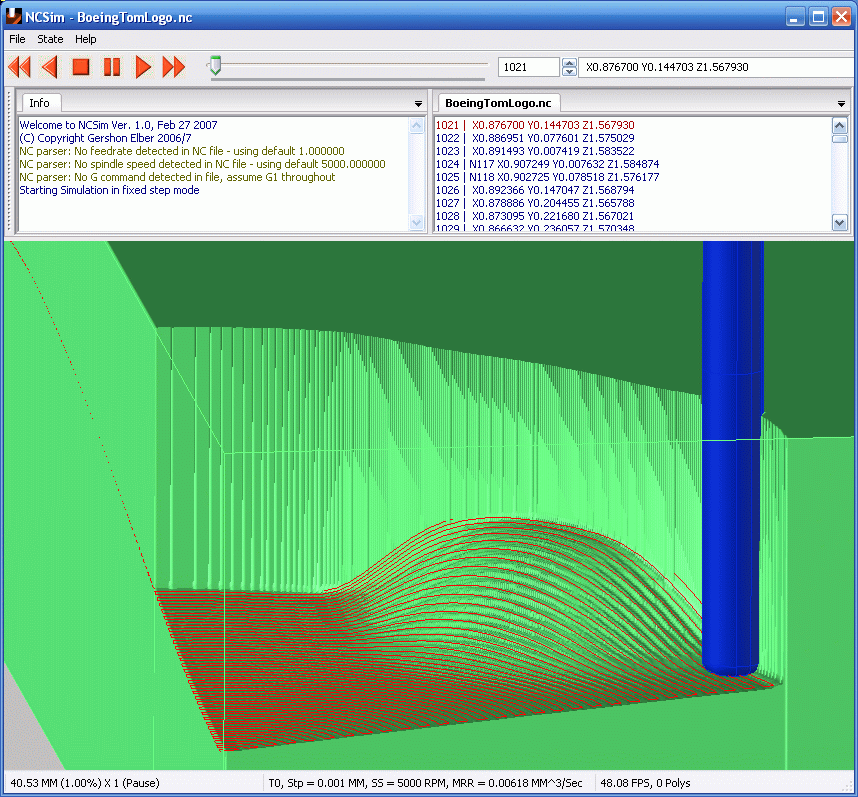Open the BoeingTomLogo.nc panel dropdown arrow

pos(841,103)
